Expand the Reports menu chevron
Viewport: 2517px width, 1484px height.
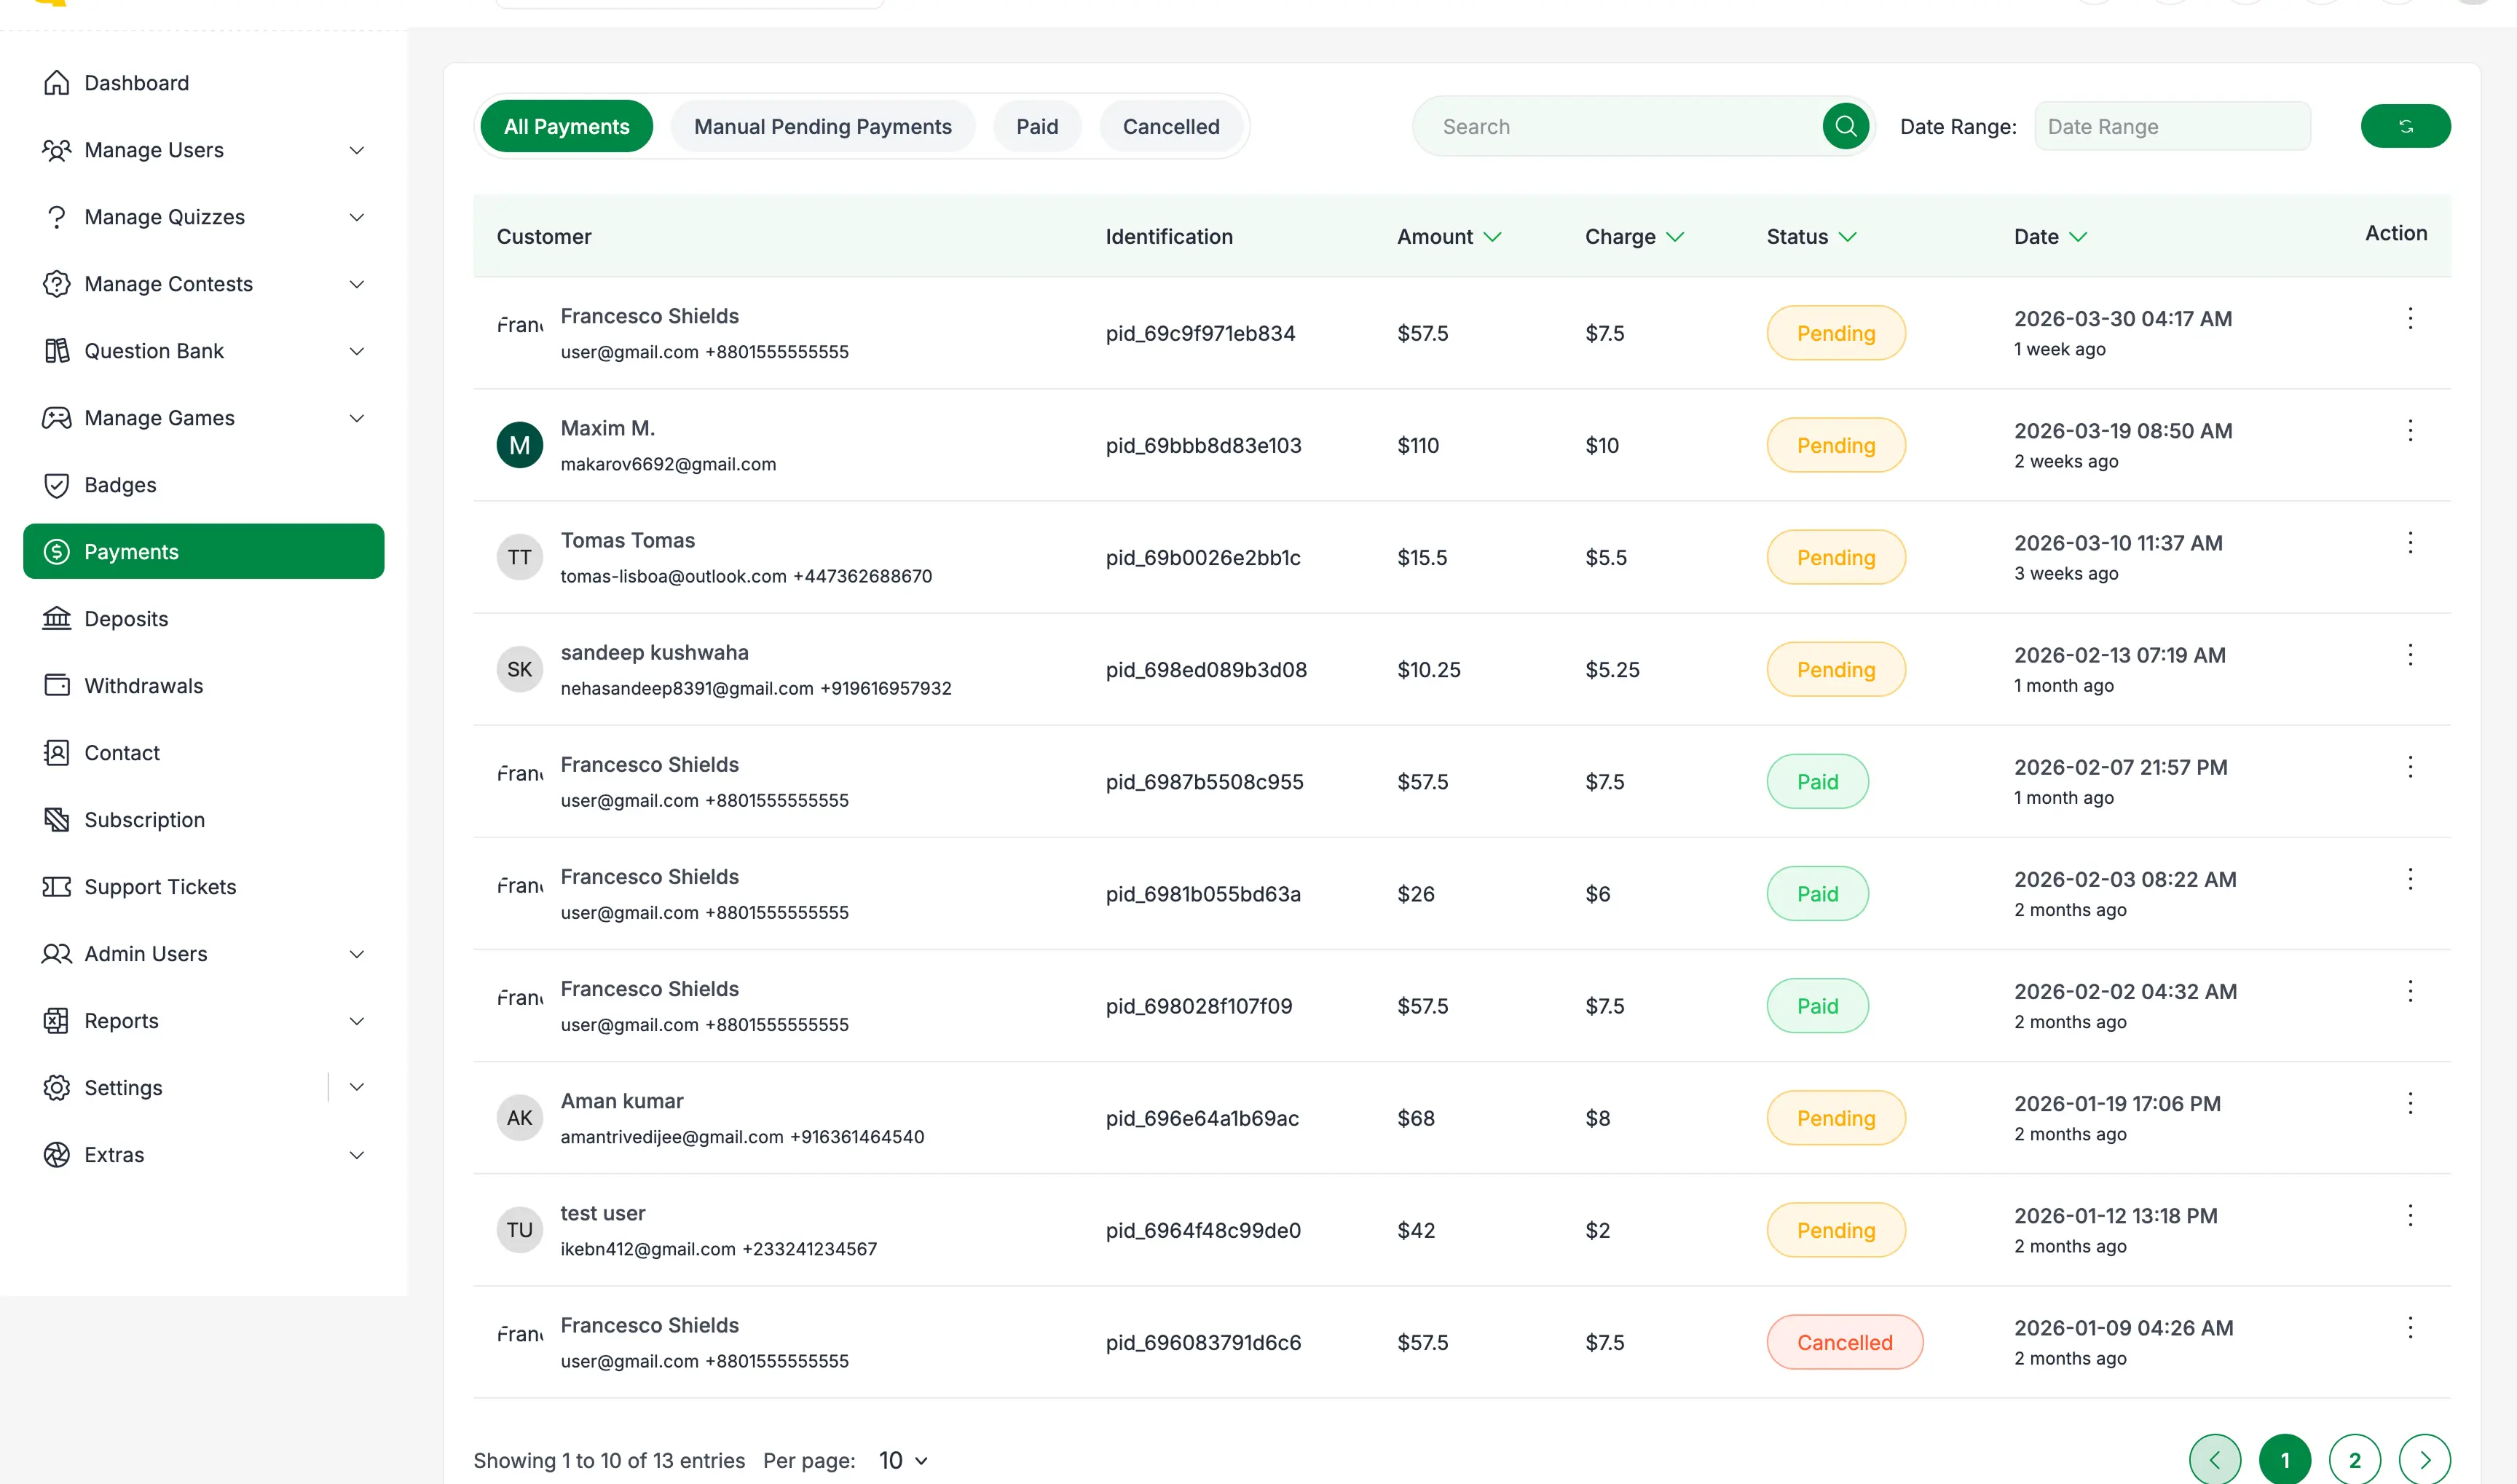tap(356, 1021)
